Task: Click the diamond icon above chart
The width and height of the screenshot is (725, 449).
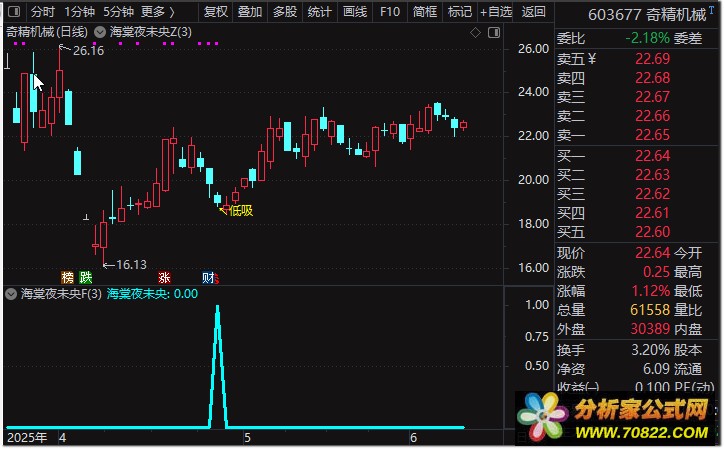Action: pos(475,32)
